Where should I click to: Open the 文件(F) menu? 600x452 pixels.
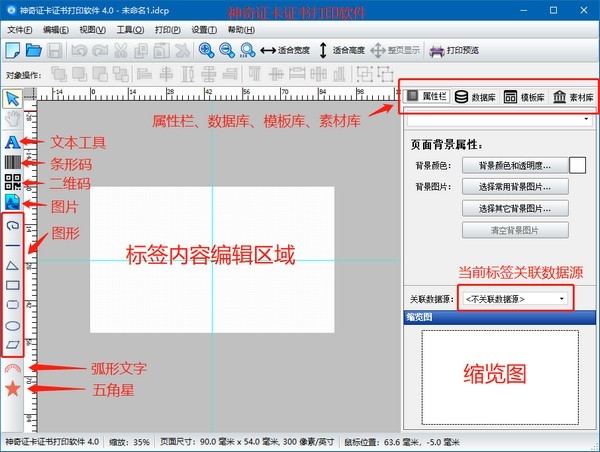click(20, 30)
